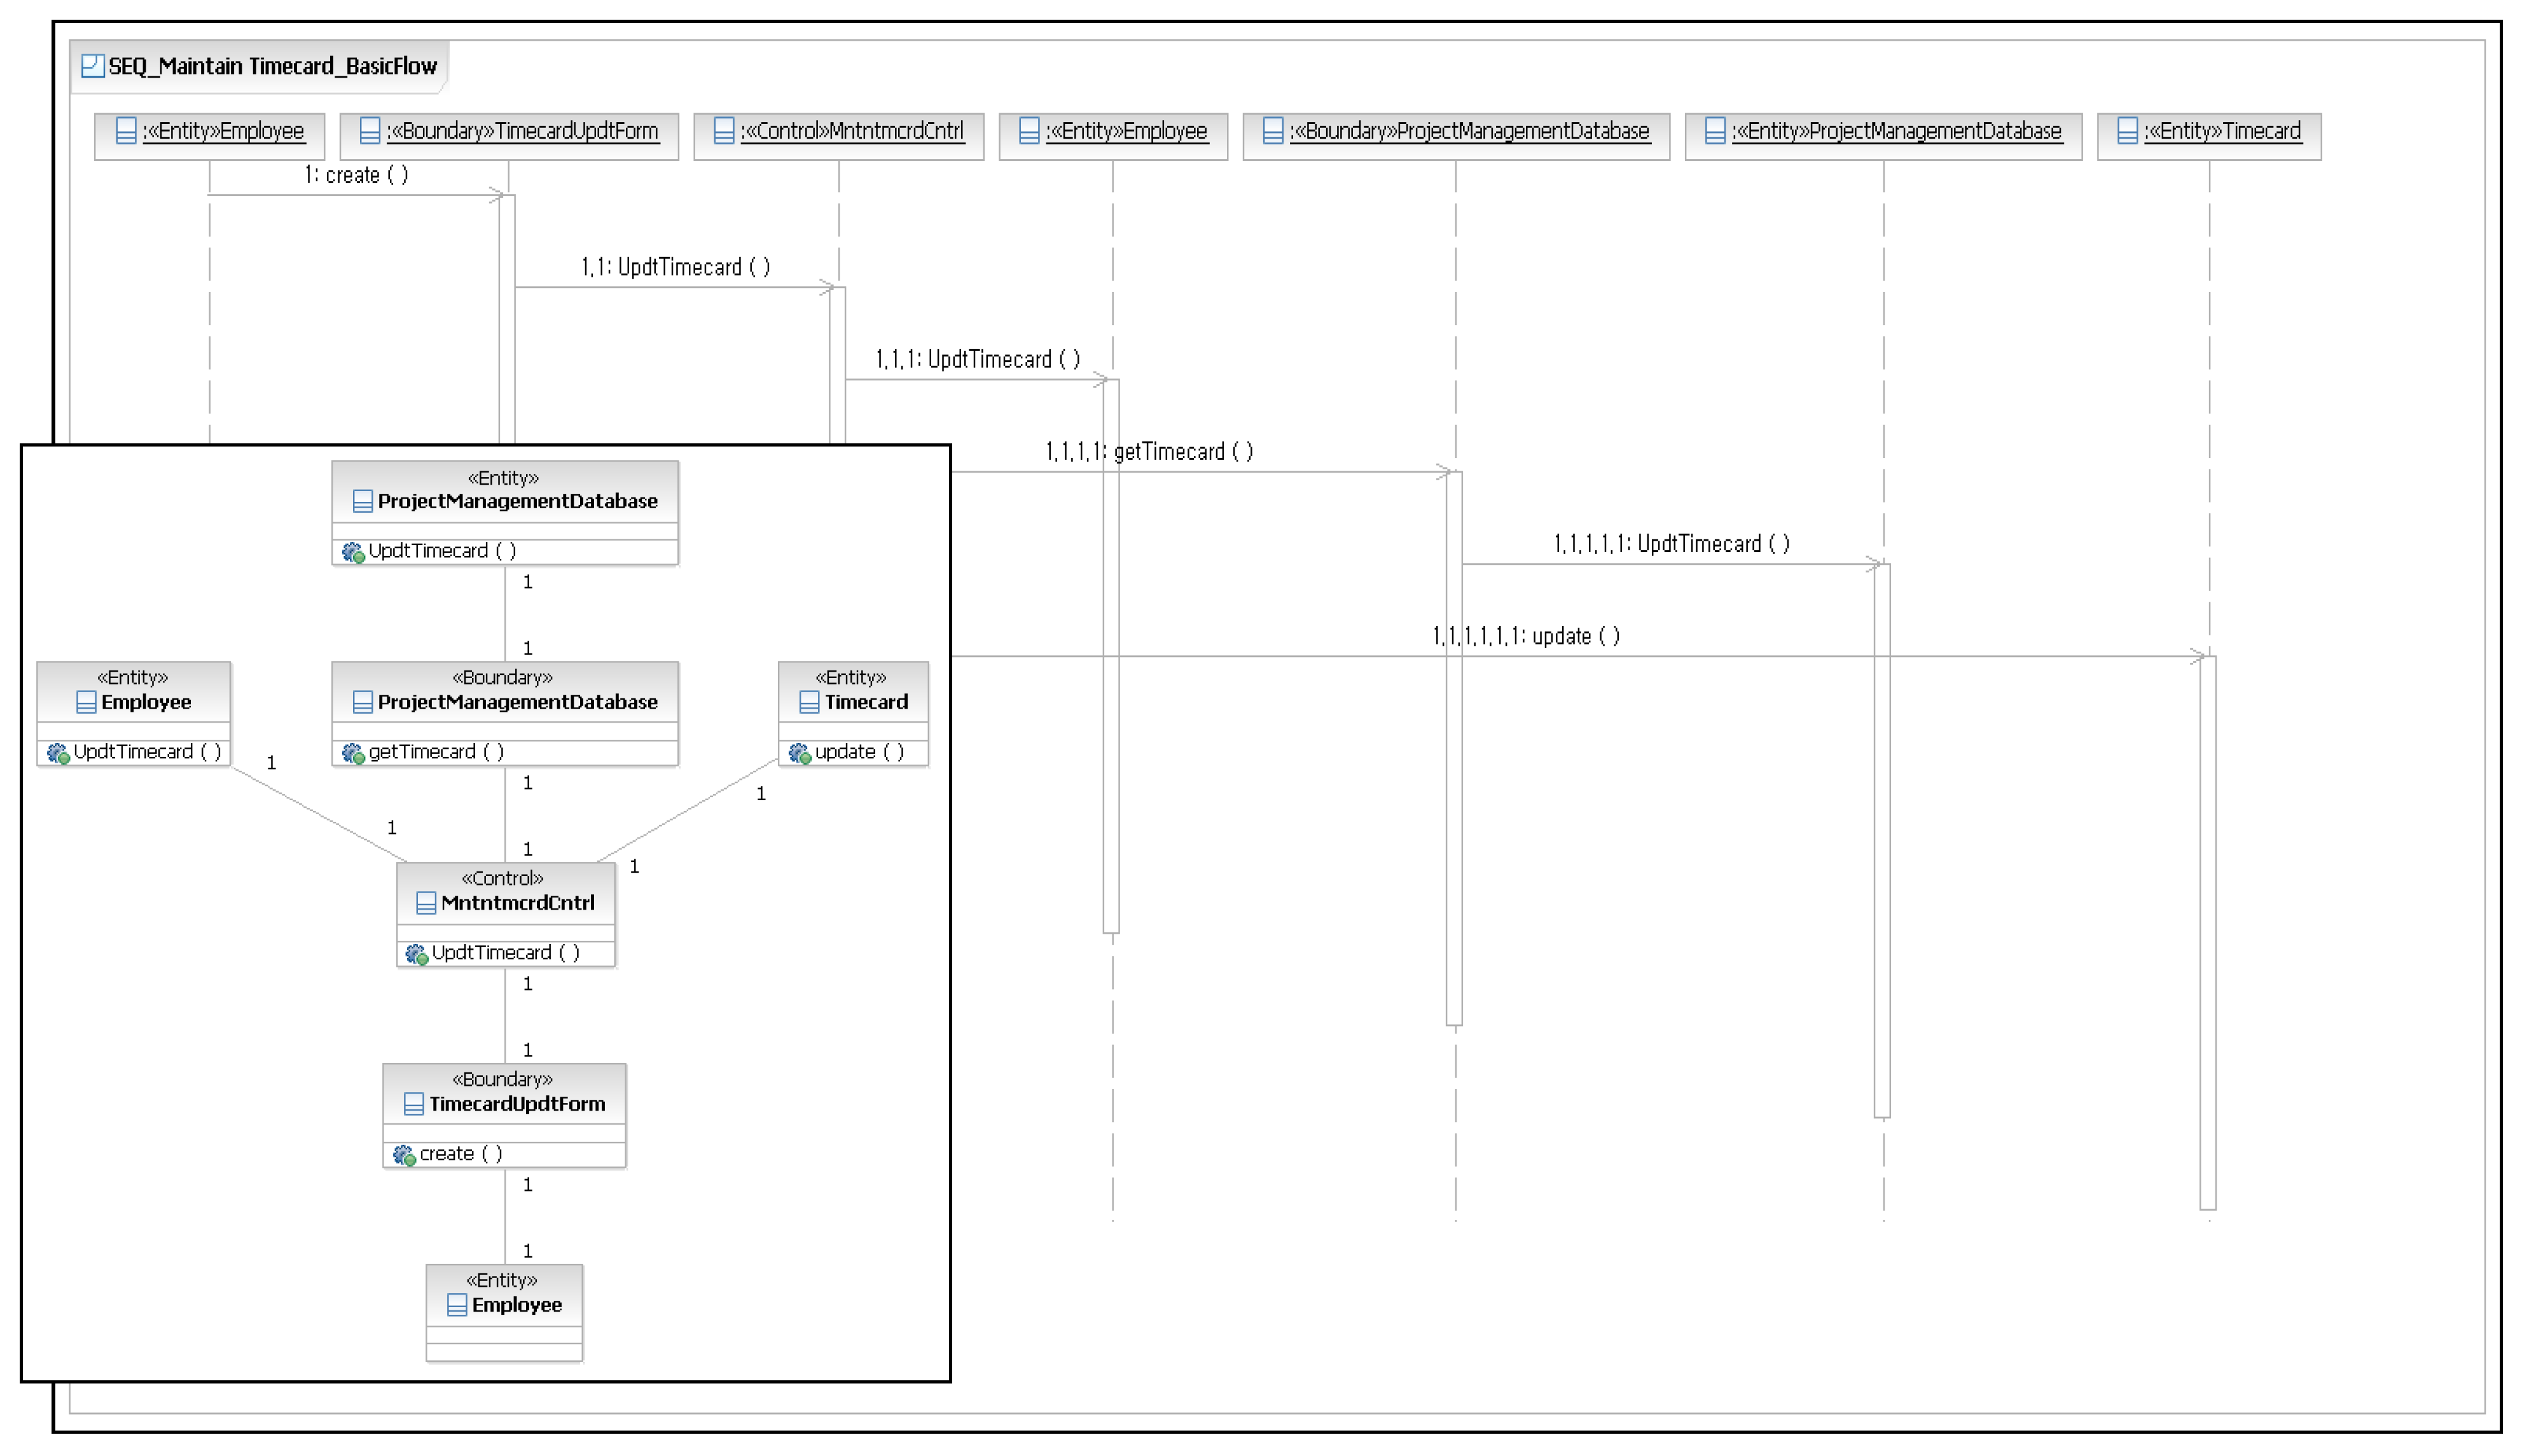This screenshot has width=2522, height=1456.
Task: Click the class icon on the Entity Timecard lifeline header
Action: 2127,131
